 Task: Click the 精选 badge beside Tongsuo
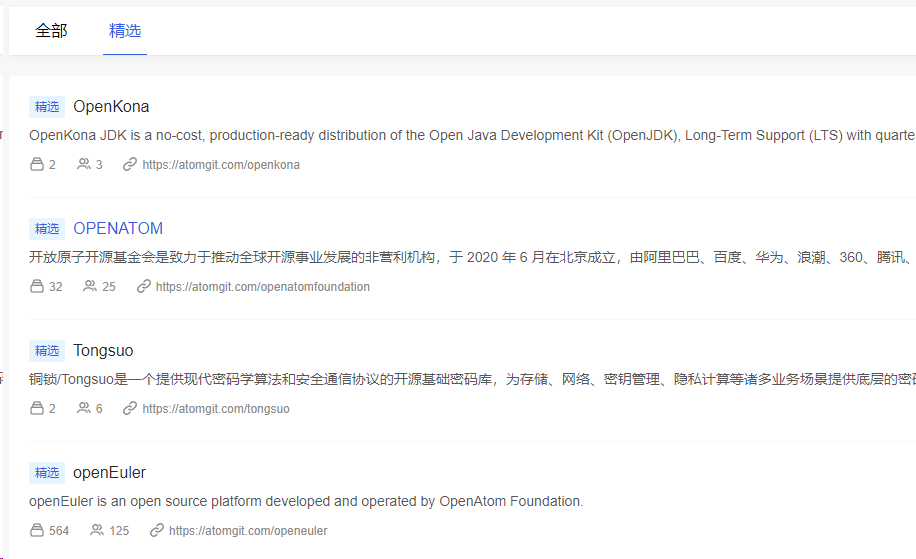[47, 351]
